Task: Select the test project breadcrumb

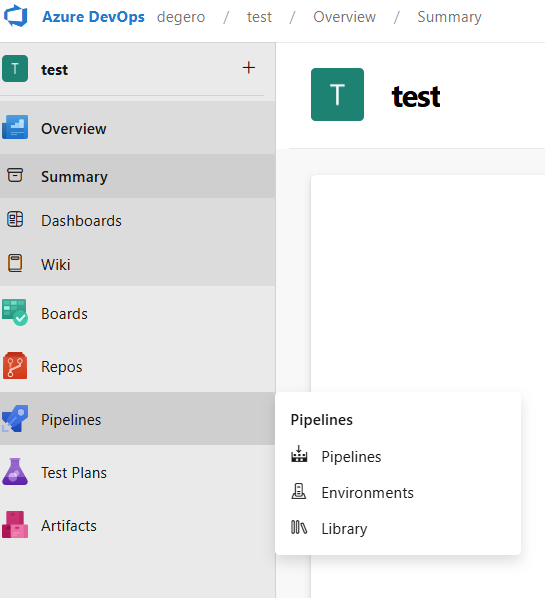Action: click(259, 17)
